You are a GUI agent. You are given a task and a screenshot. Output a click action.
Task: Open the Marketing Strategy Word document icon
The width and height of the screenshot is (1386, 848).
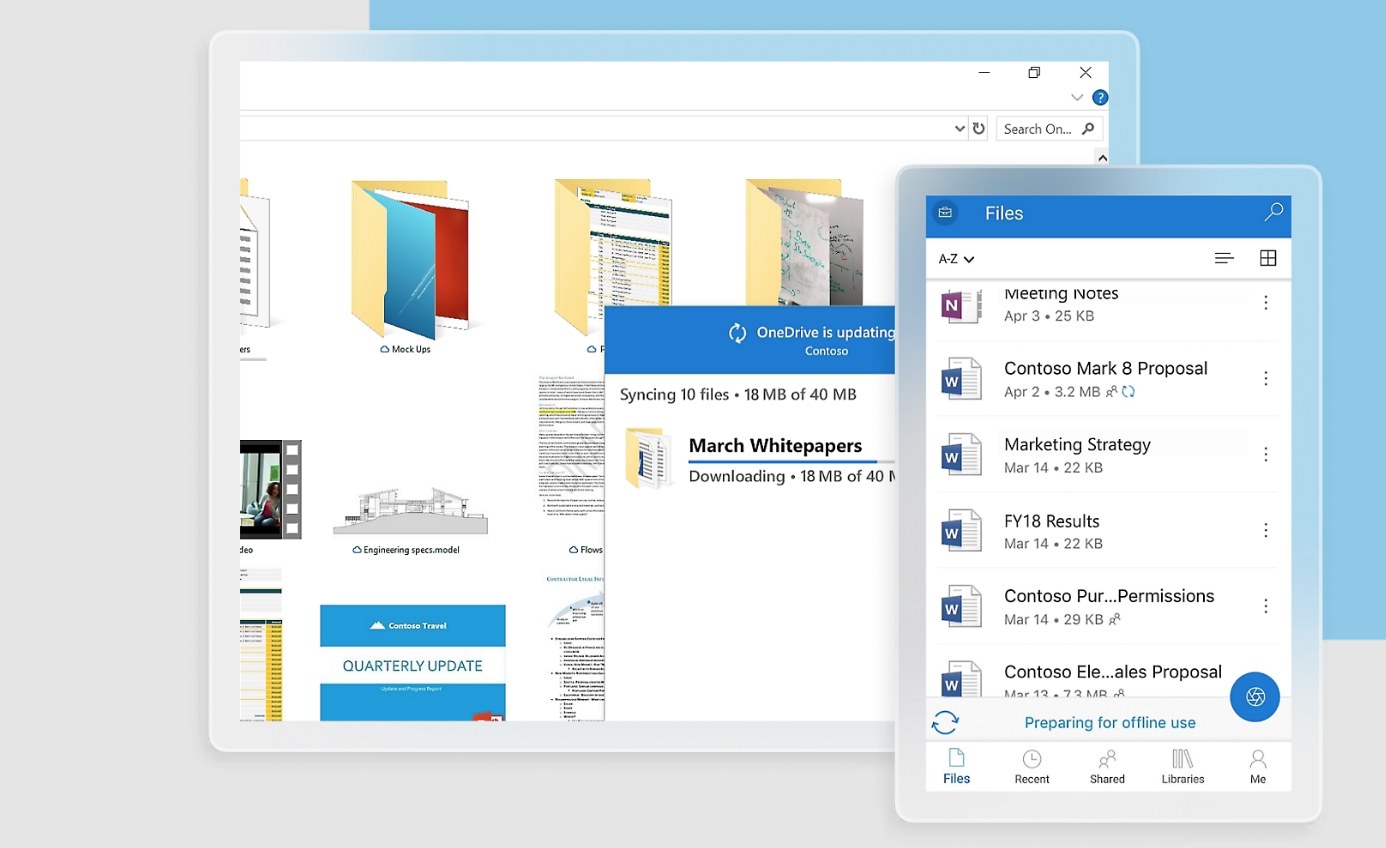[962, 455]
